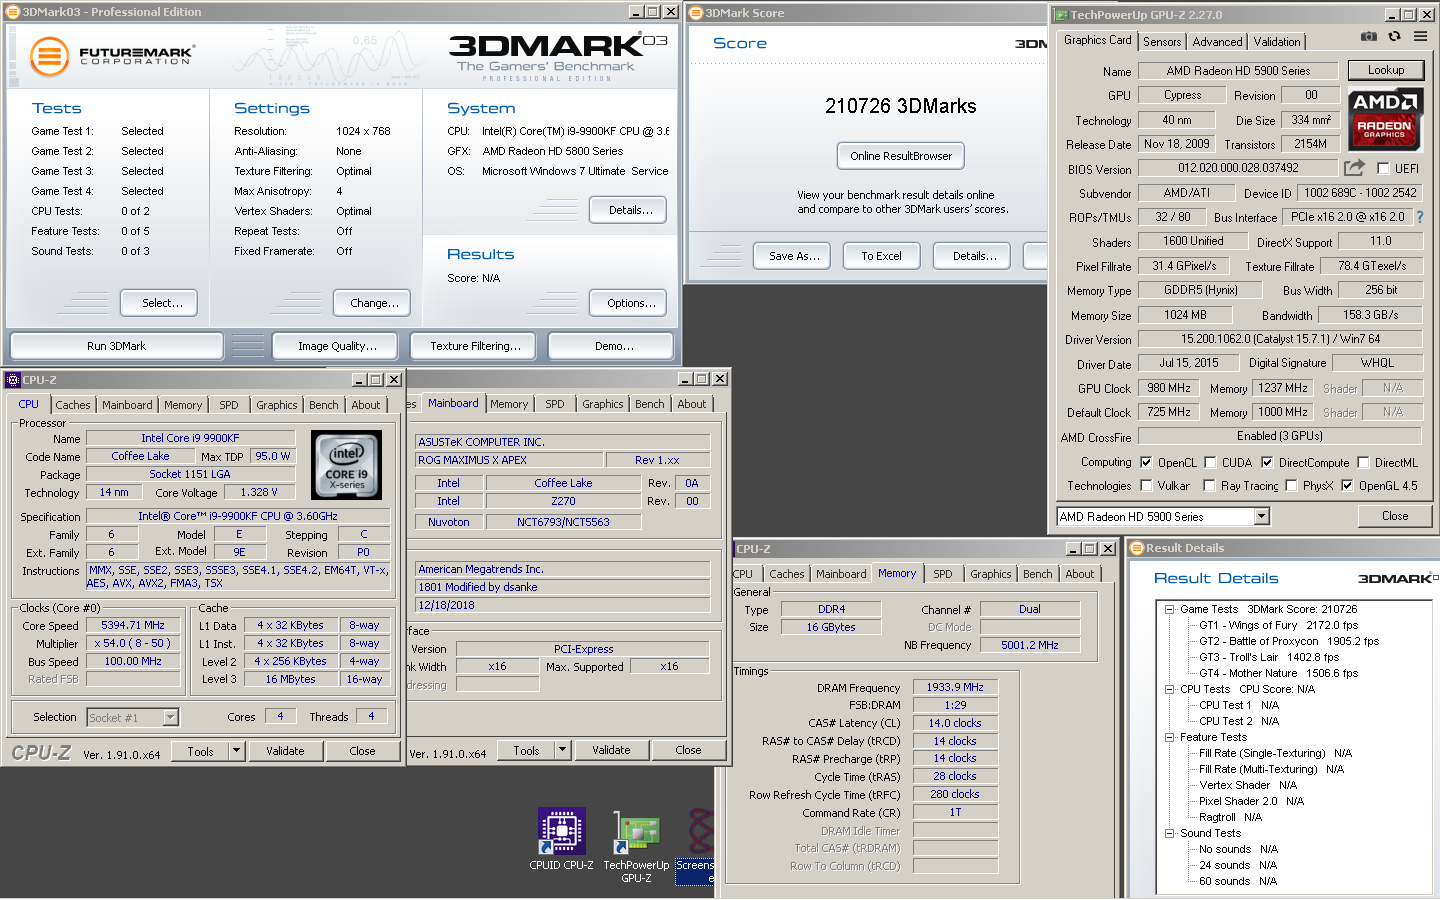Click the Bus Interface question mark icon
The image size is (1440, 900).
pos(1420,217)
